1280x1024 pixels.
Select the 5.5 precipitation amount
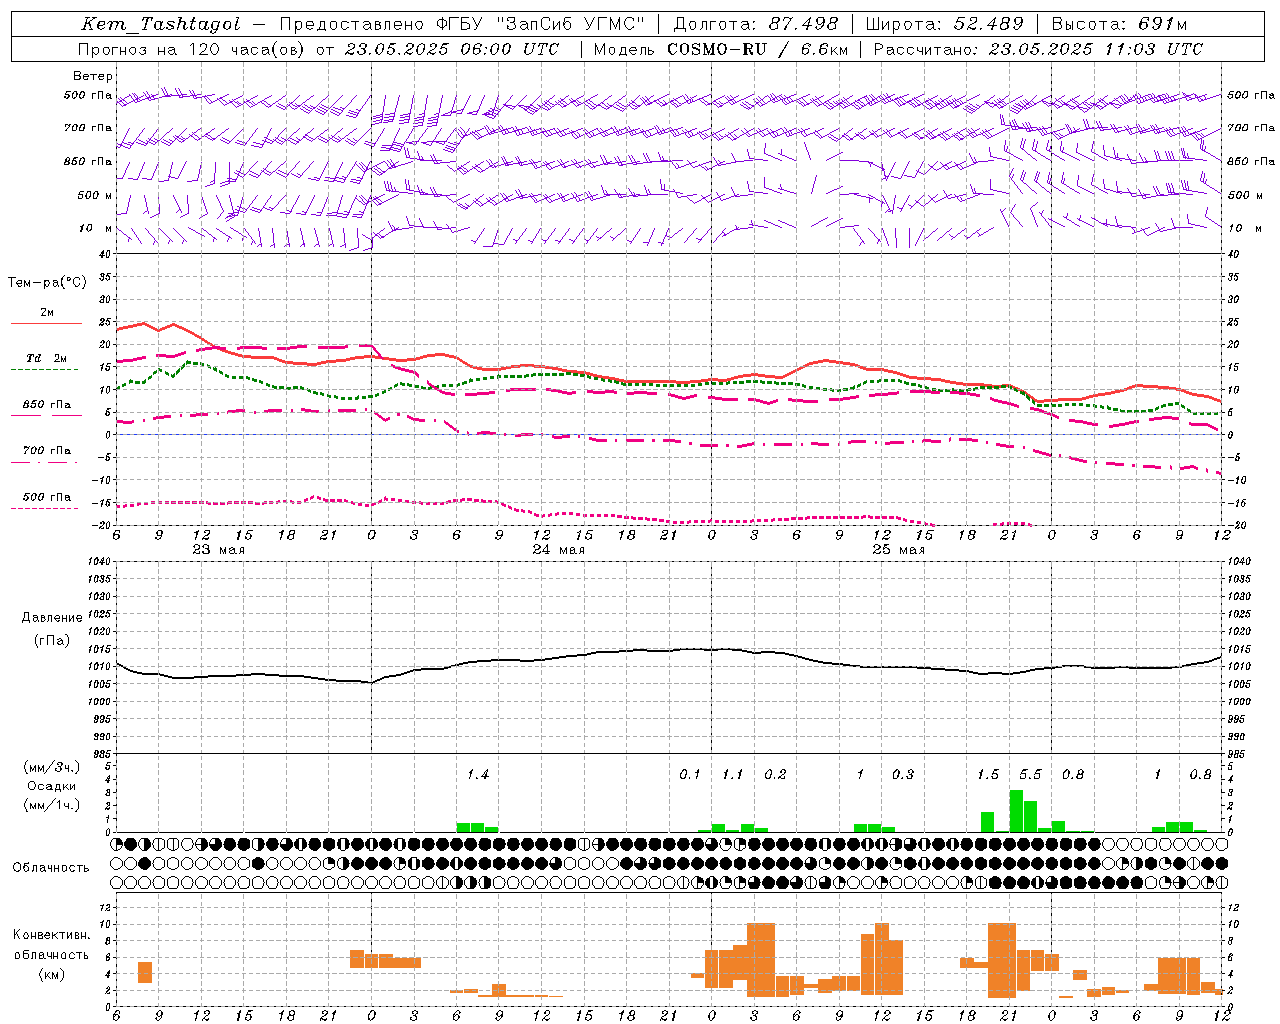pos(1030,775)
